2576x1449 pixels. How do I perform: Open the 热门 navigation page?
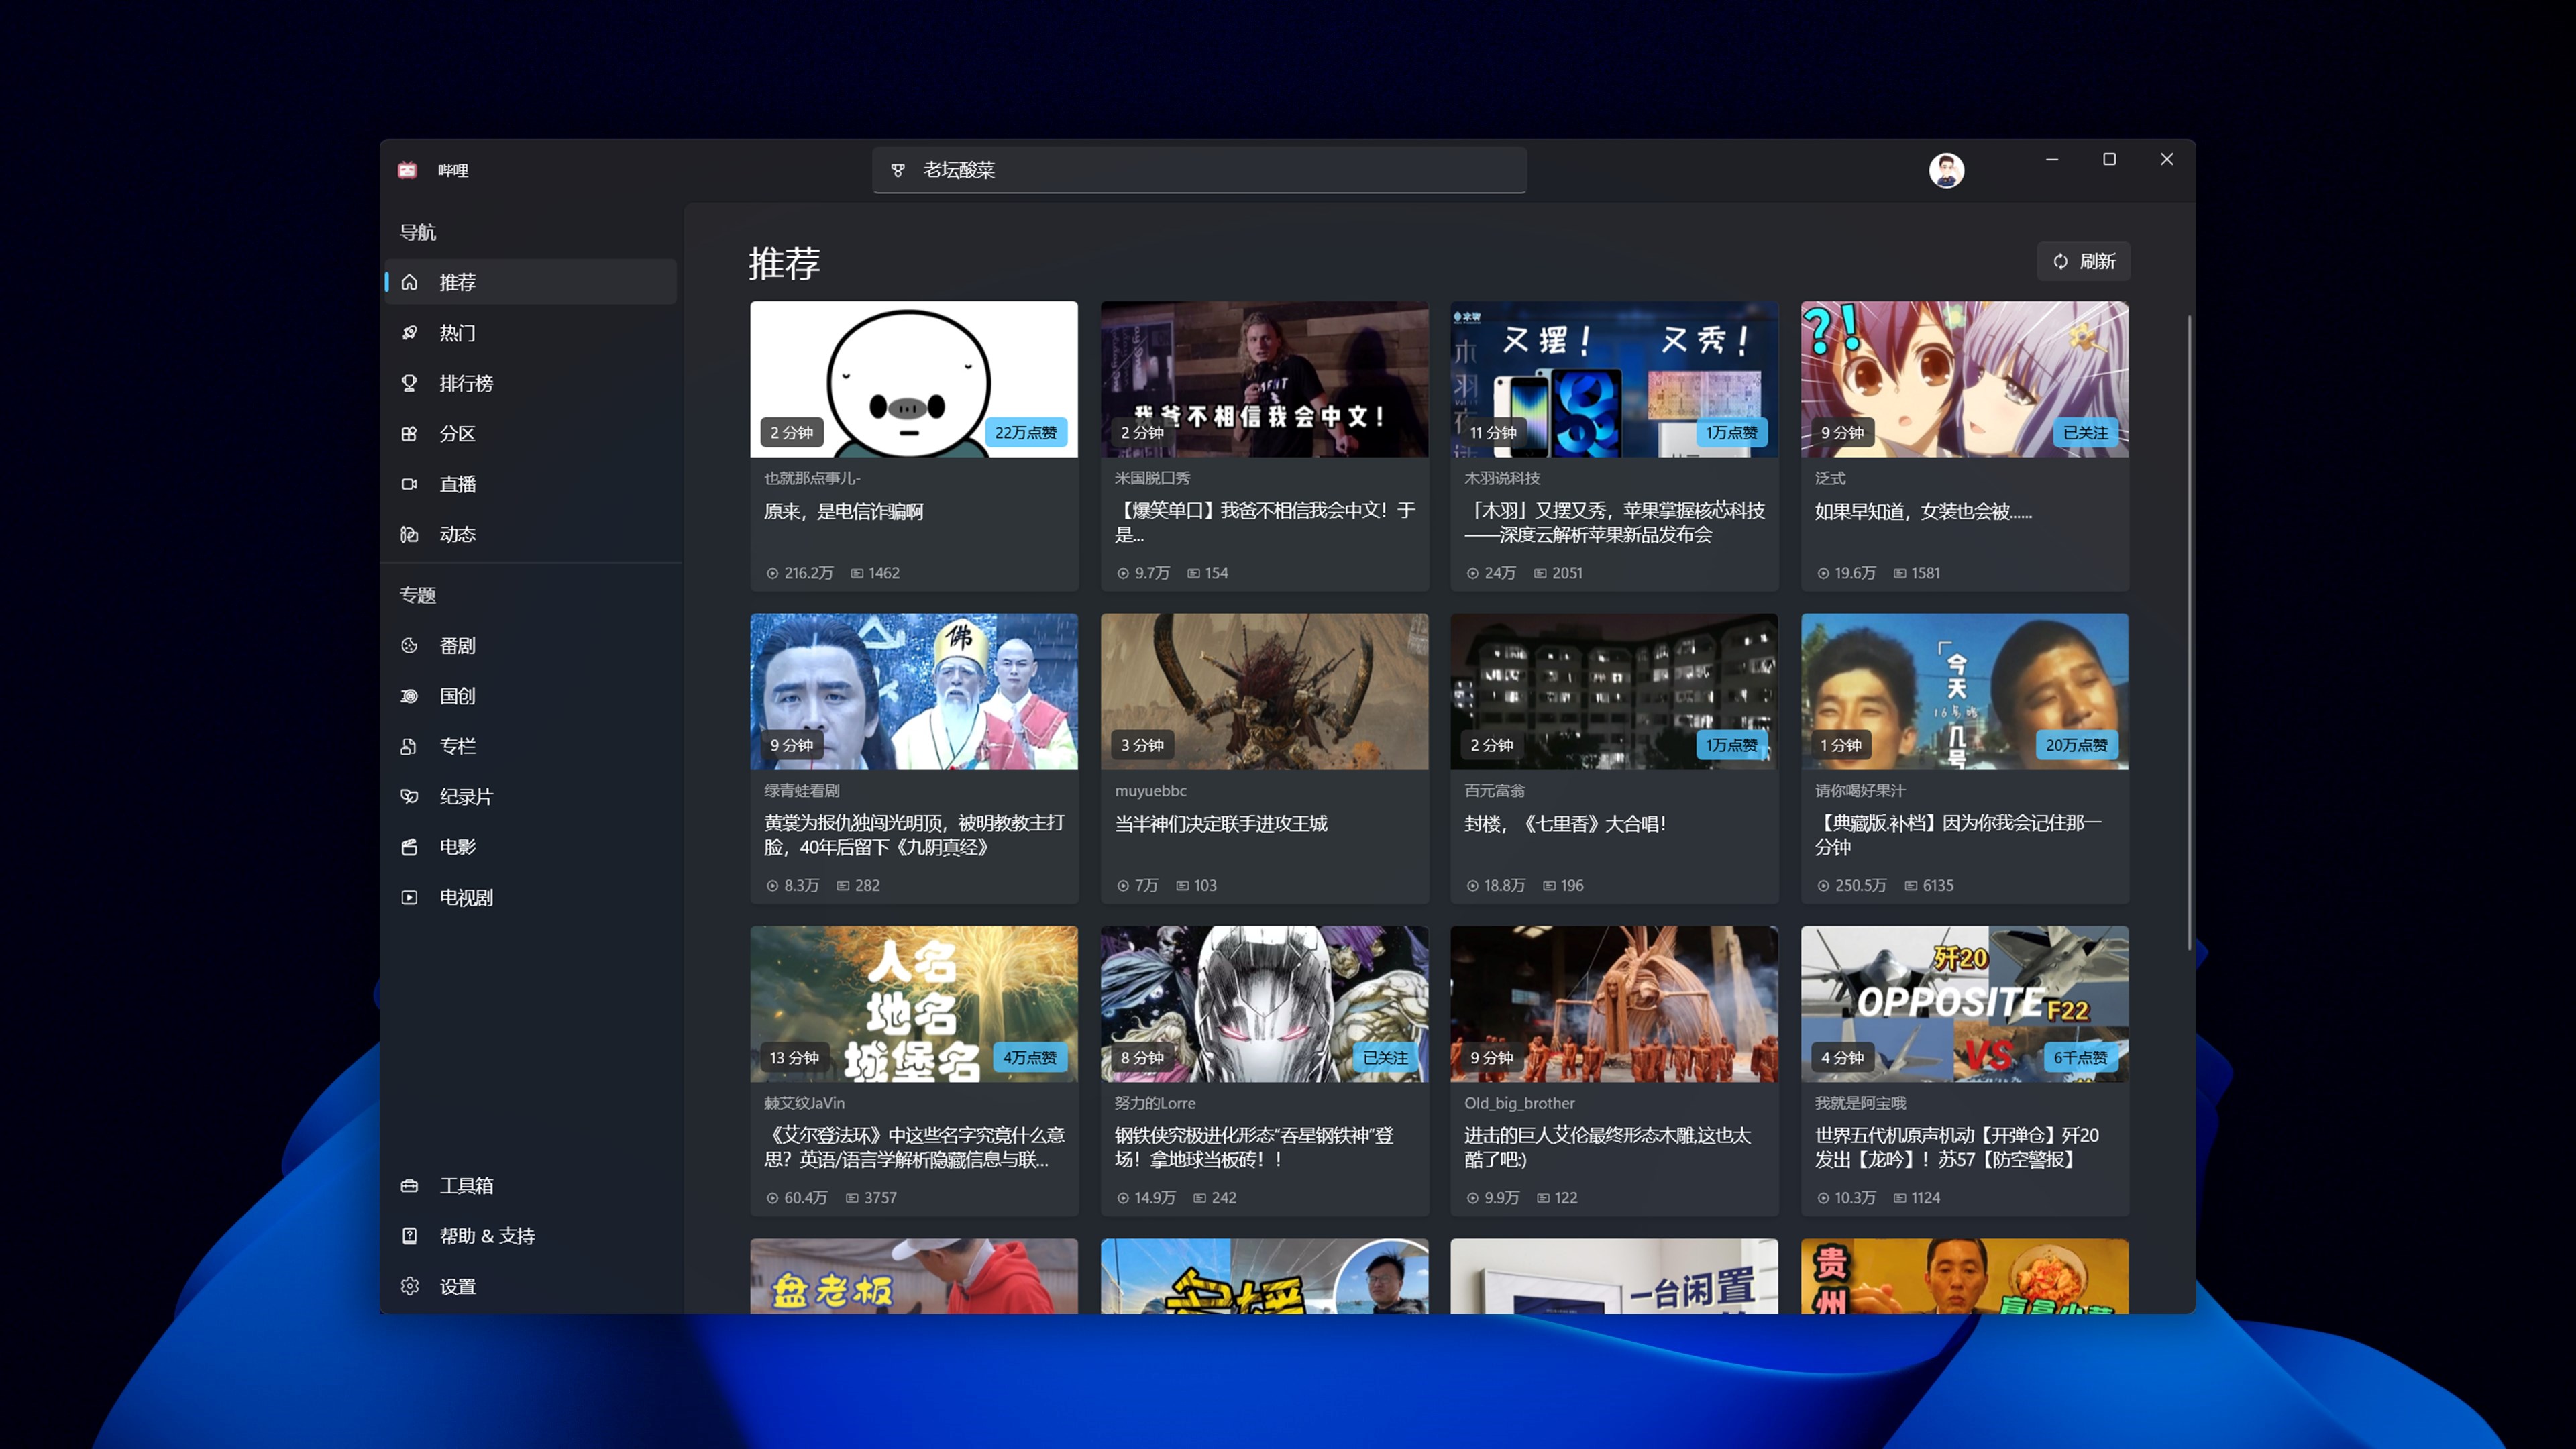pyautogui.click(x=531, y=332)
